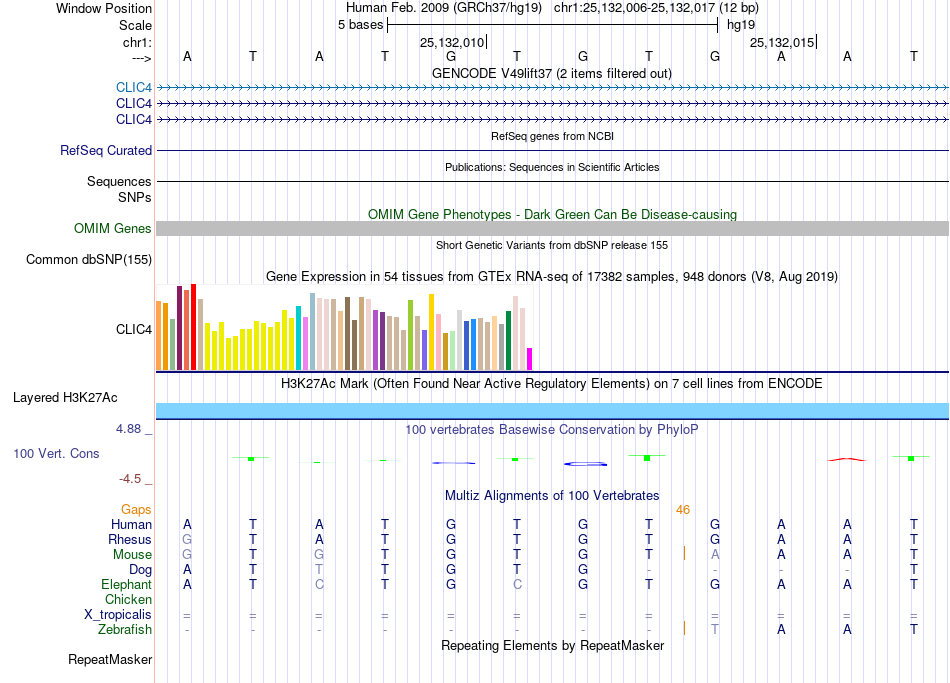Viewport: 950px width, 683px height.
Task: Click the Gene Expression in 54 tissues title
Action: 552,277
